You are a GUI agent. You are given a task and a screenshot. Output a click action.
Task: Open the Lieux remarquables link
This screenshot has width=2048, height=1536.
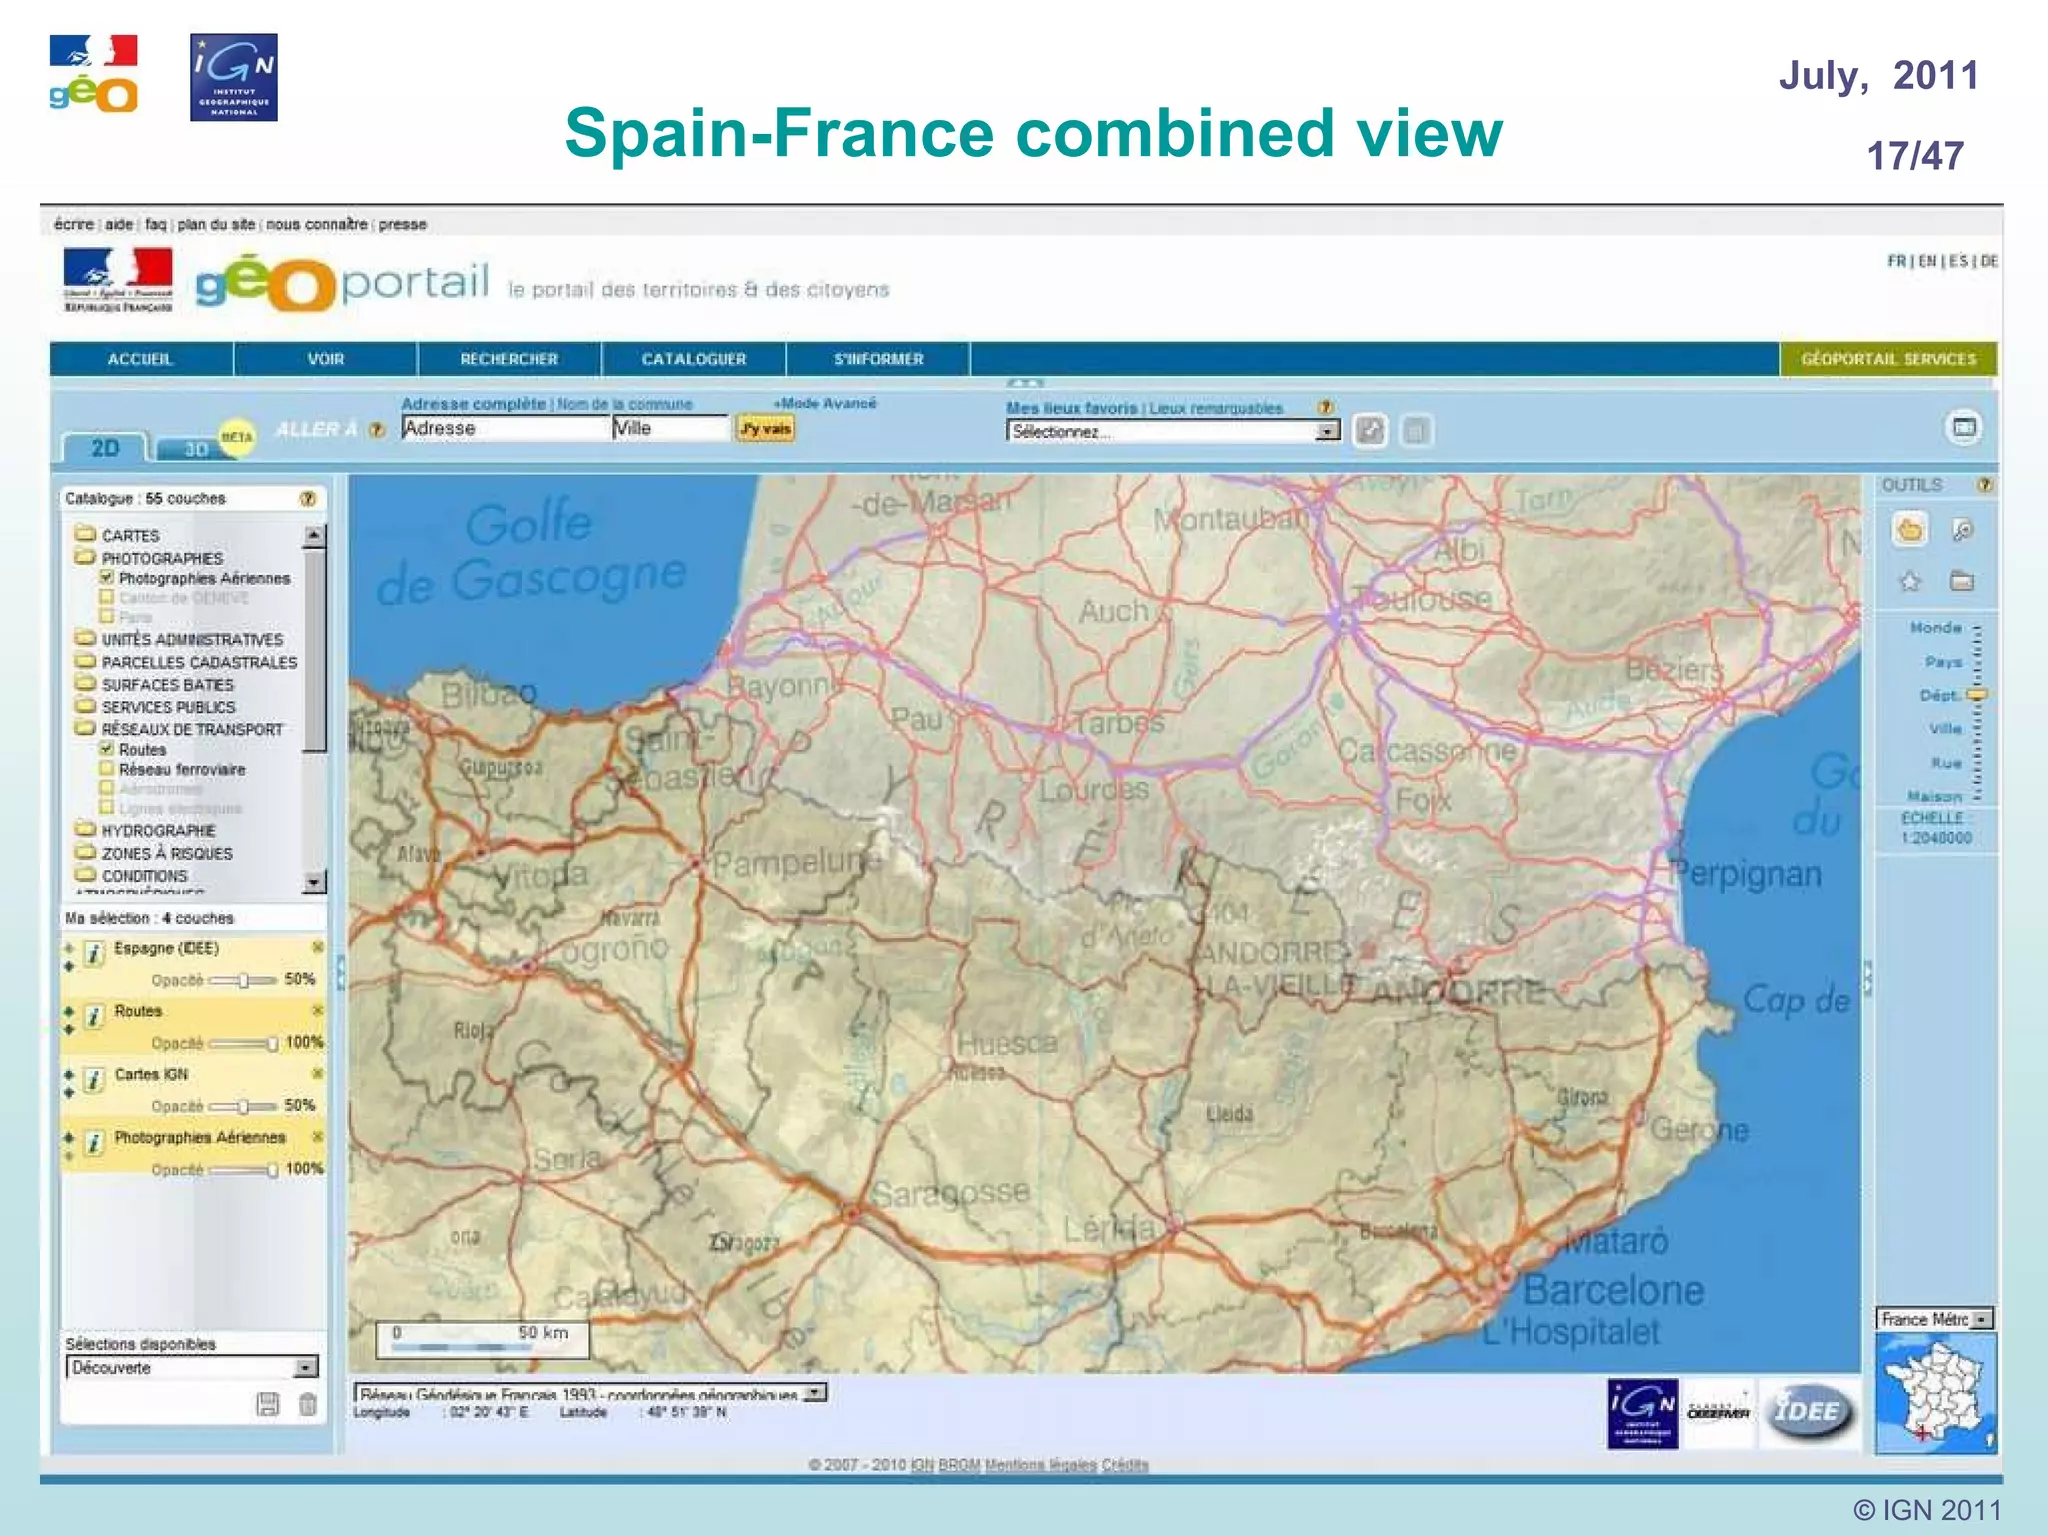[x=1216, y=408]
